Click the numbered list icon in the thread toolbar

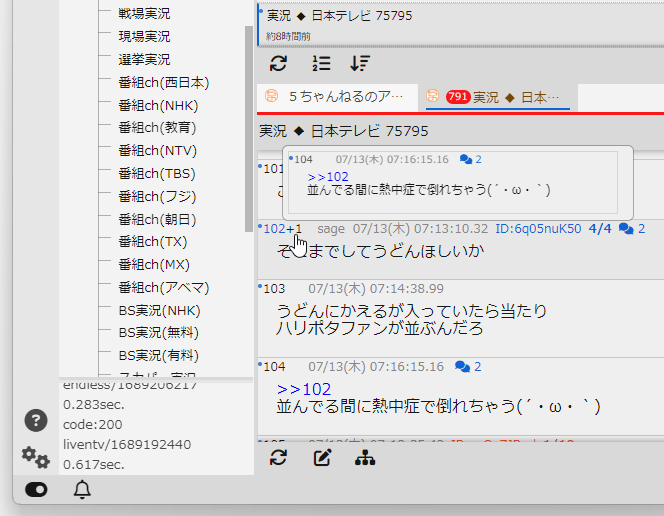[x=321, y=63]
